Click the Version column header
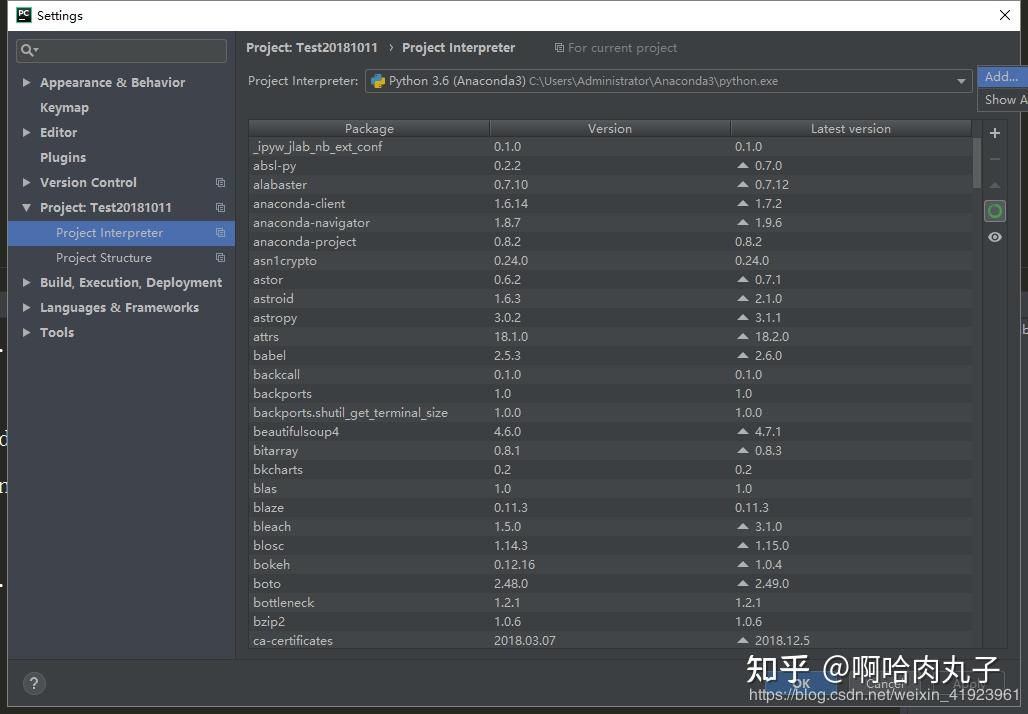The height and width of the screenshot is (714, 1028). (610, 129)
